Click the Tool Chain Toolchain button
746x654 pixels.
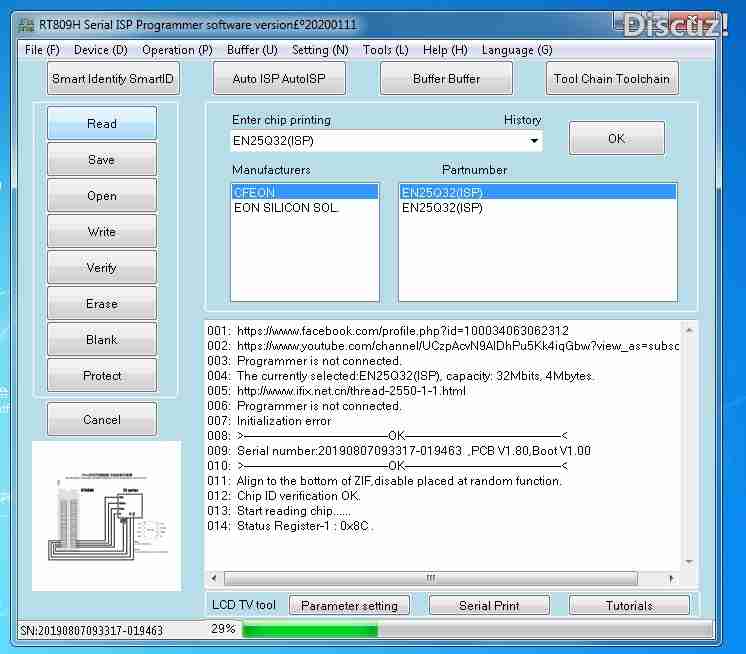(x=611, y=79)
